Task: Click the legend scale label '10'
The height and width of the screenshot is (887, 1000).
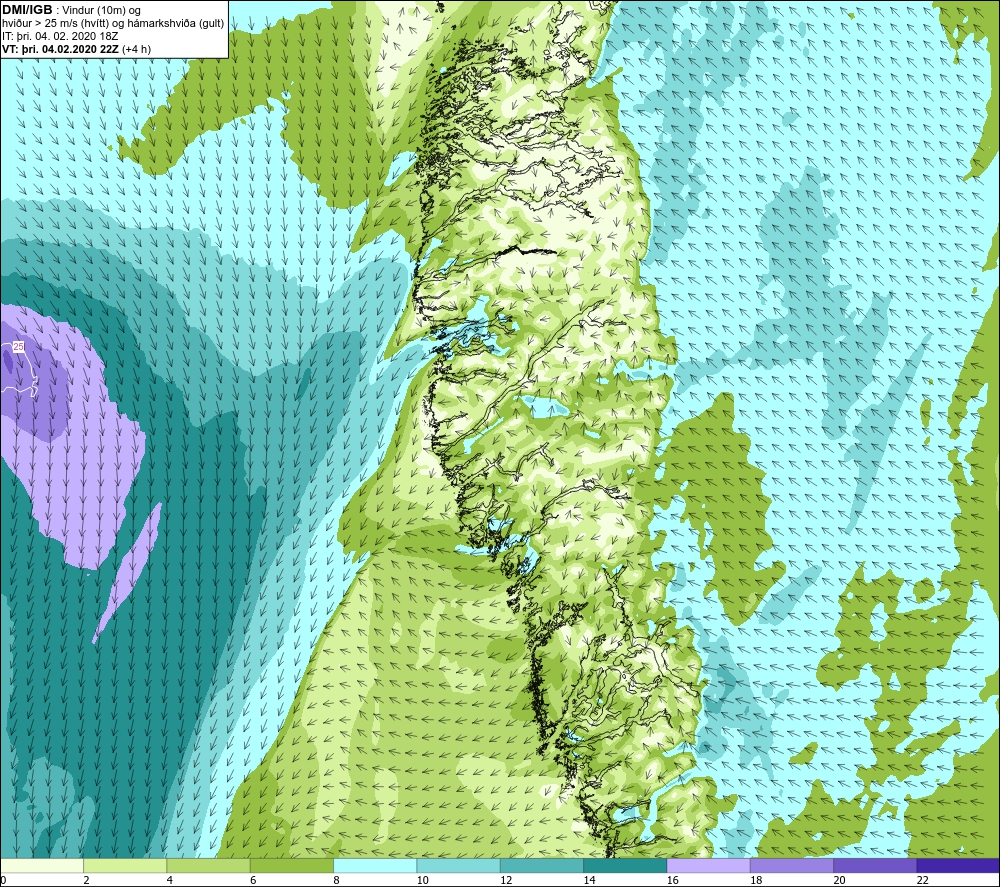Action: [423, 880]
